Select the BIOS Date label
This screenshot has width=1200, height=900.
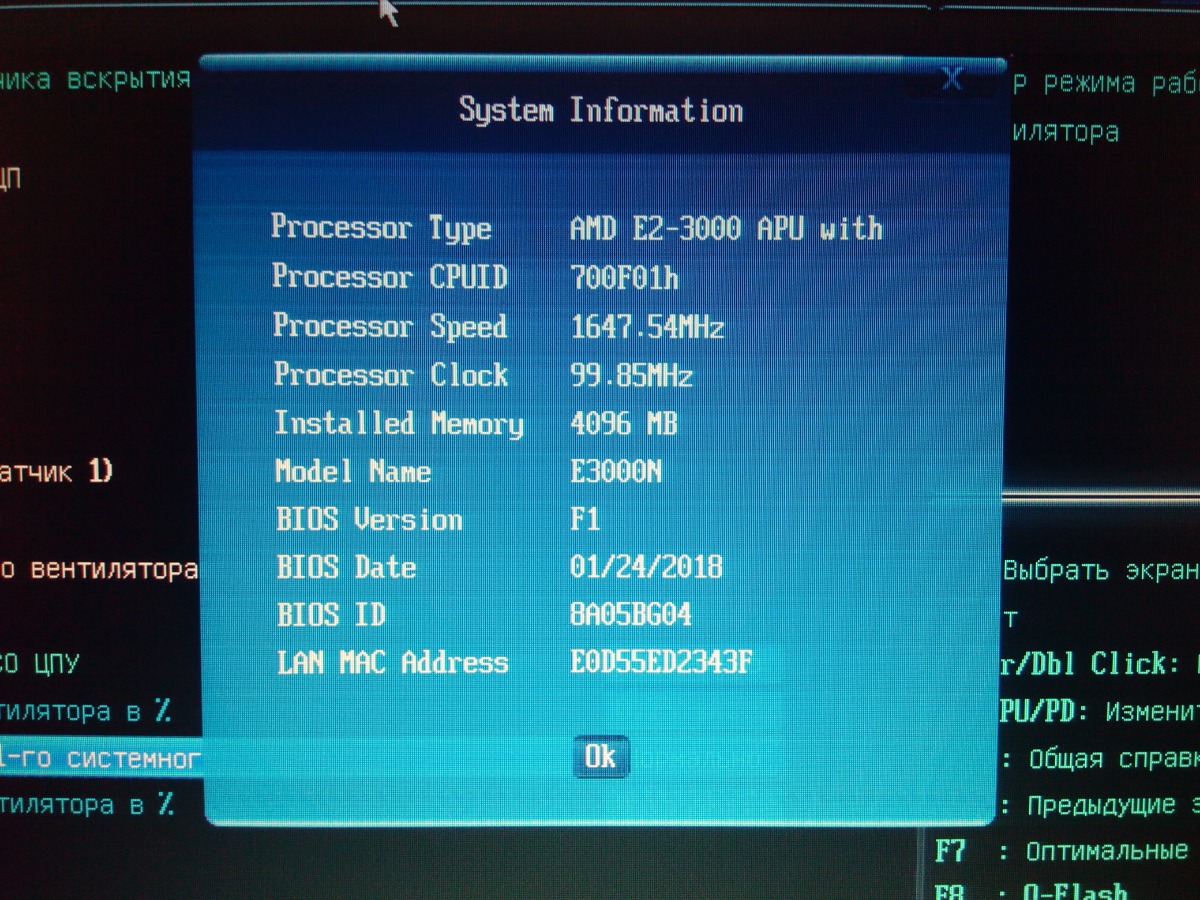tap(346, 567)
